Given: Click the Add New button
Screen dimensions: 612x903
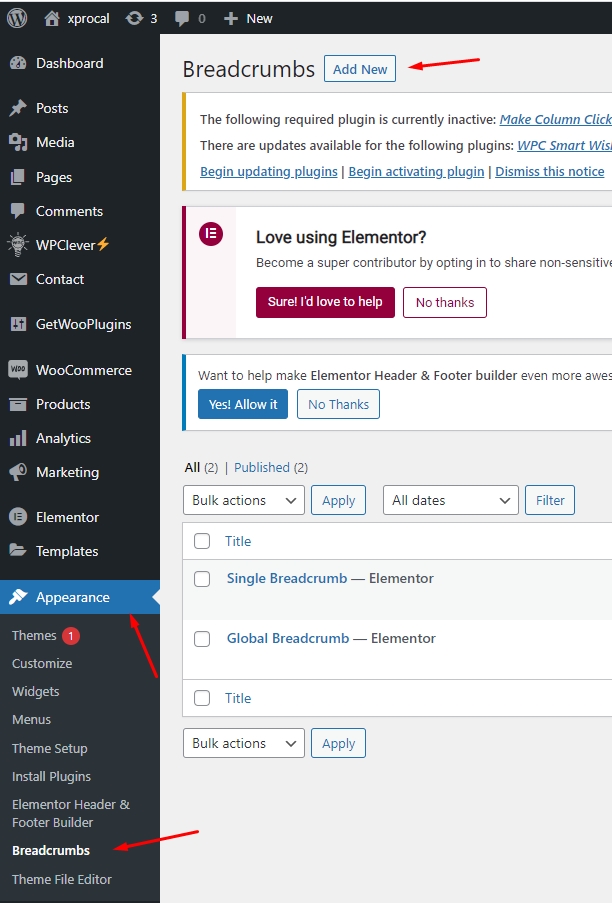Looking at the screenshot, I should click(360, 69).
